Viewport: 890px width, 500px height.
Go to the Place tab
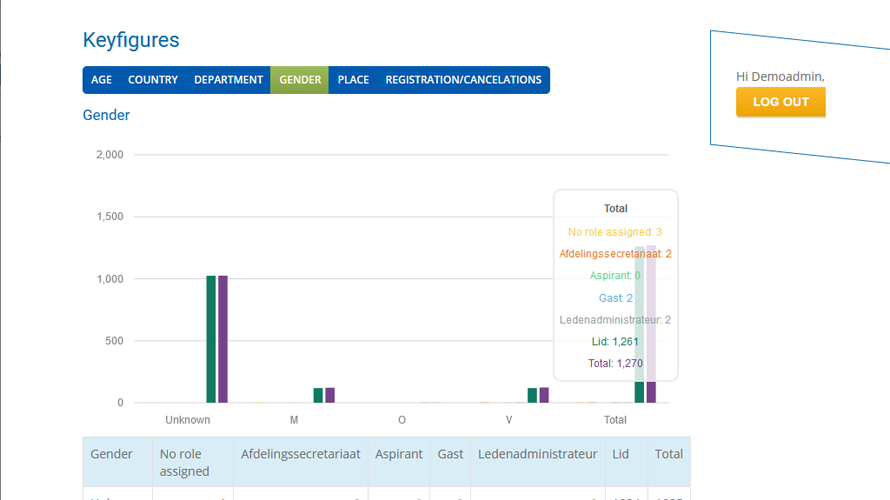click(x=353, y=80)
